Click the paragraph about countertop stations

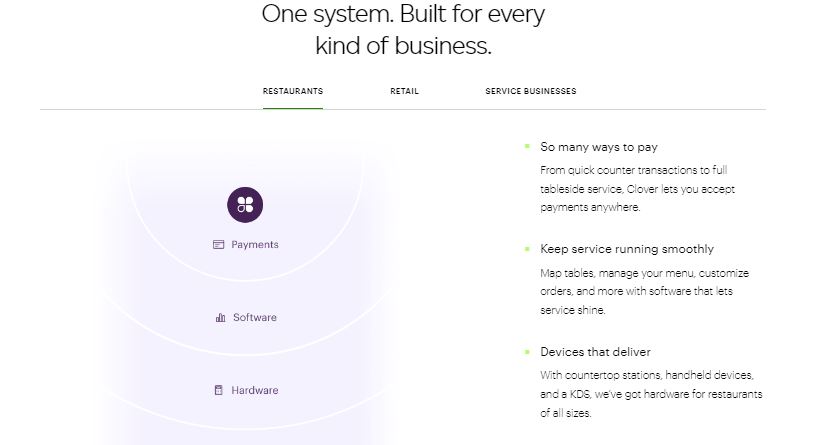click(x=651, y=394)
